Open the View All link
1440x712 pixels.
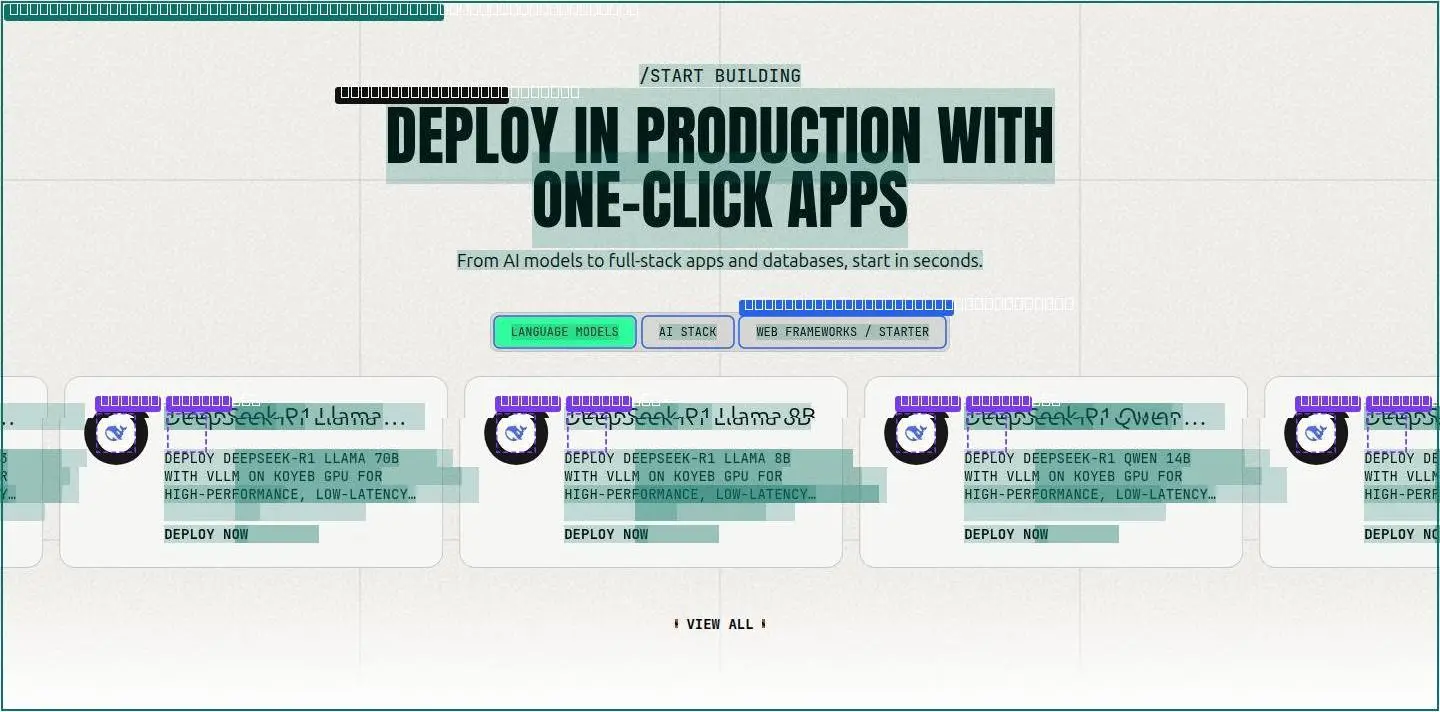(720, 624)
